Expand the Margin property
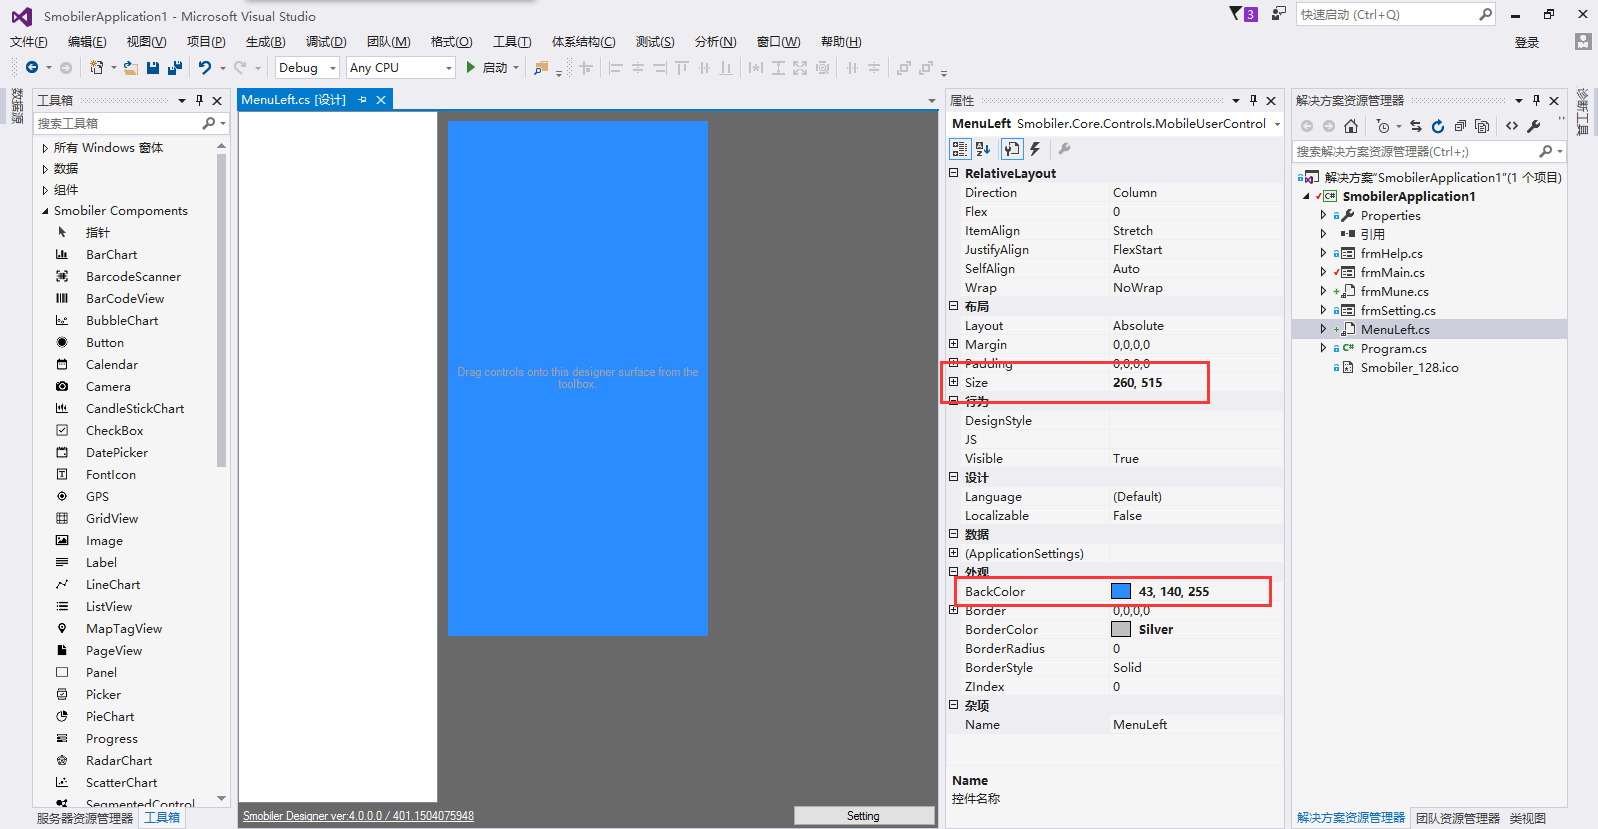1598x829 pixels. click(x=954, y=344)
